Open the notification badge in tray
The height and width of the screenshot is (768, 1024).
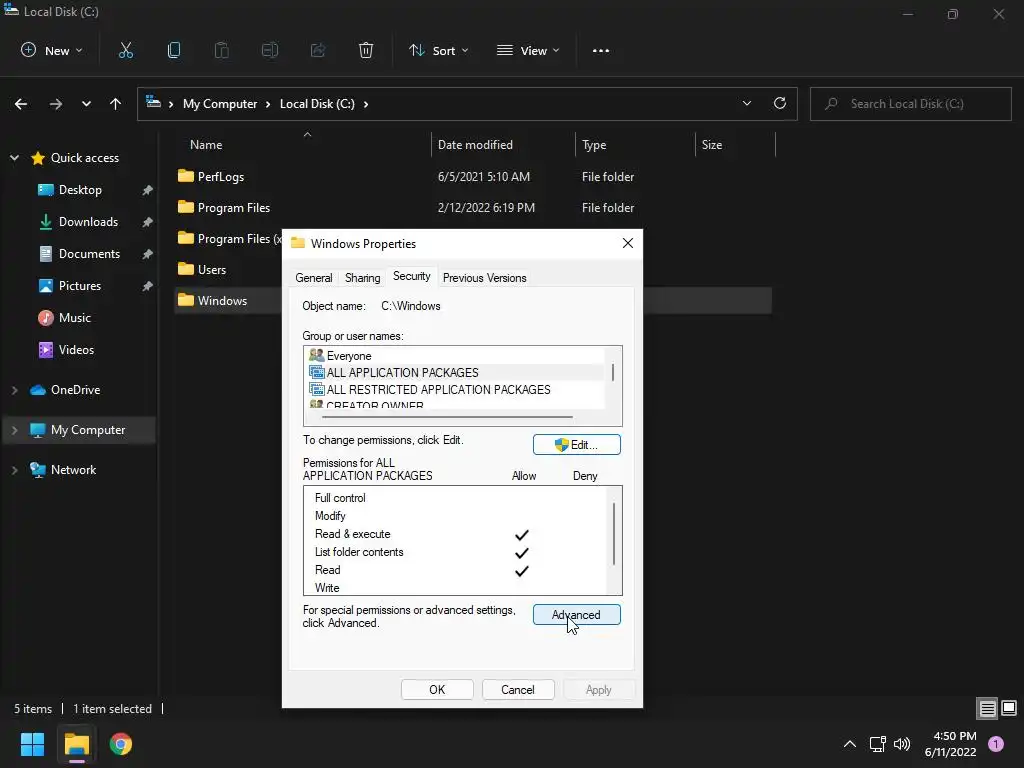click(x=996, y=743)
